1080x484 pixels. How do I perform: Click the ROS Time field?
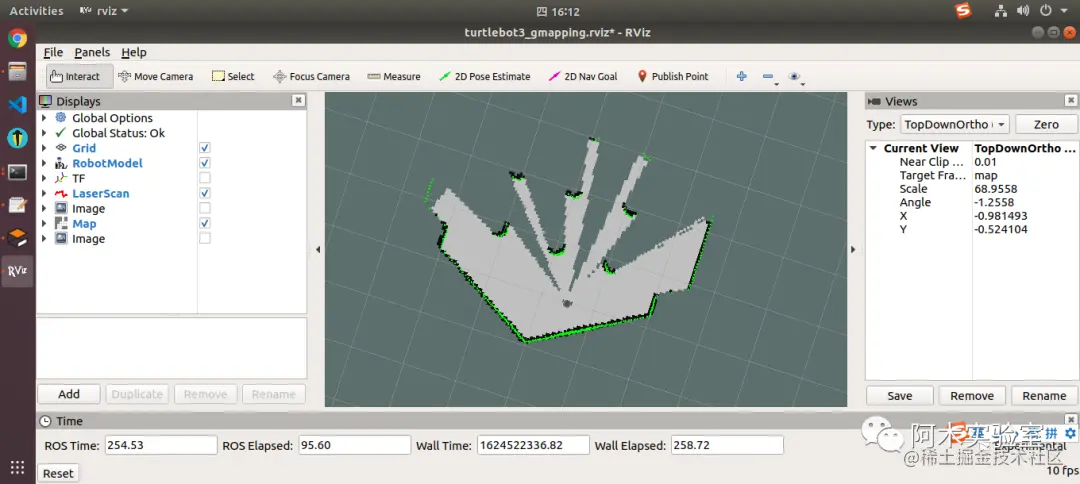point(160,445)
